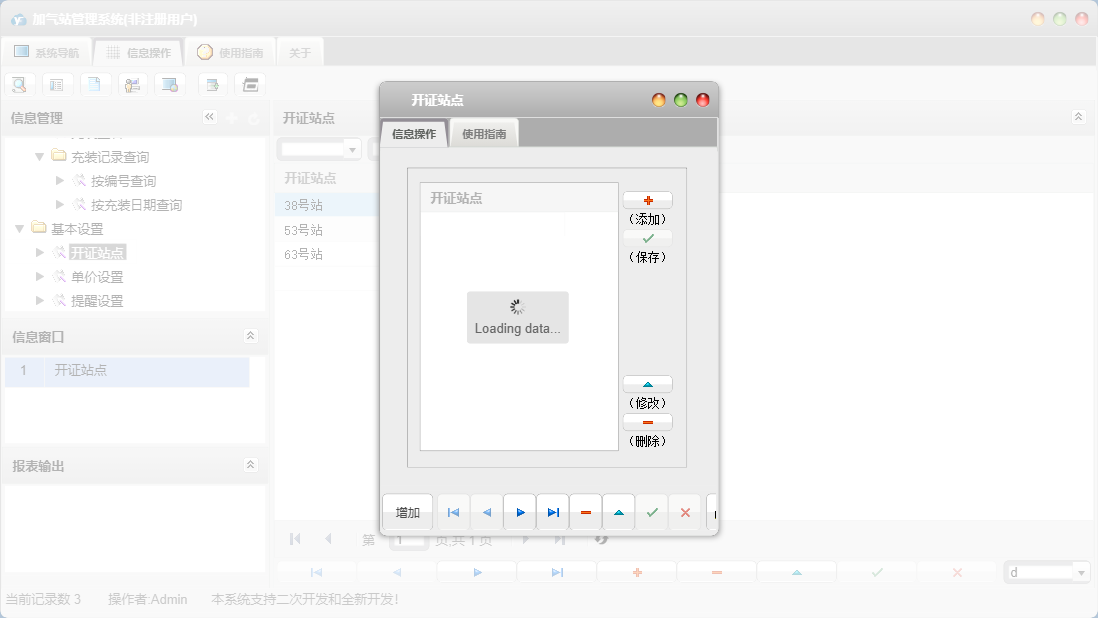1098x618 pixels.
Task: Go to previous record in dialog bottom toolbar
Action: tap(486, 513)
